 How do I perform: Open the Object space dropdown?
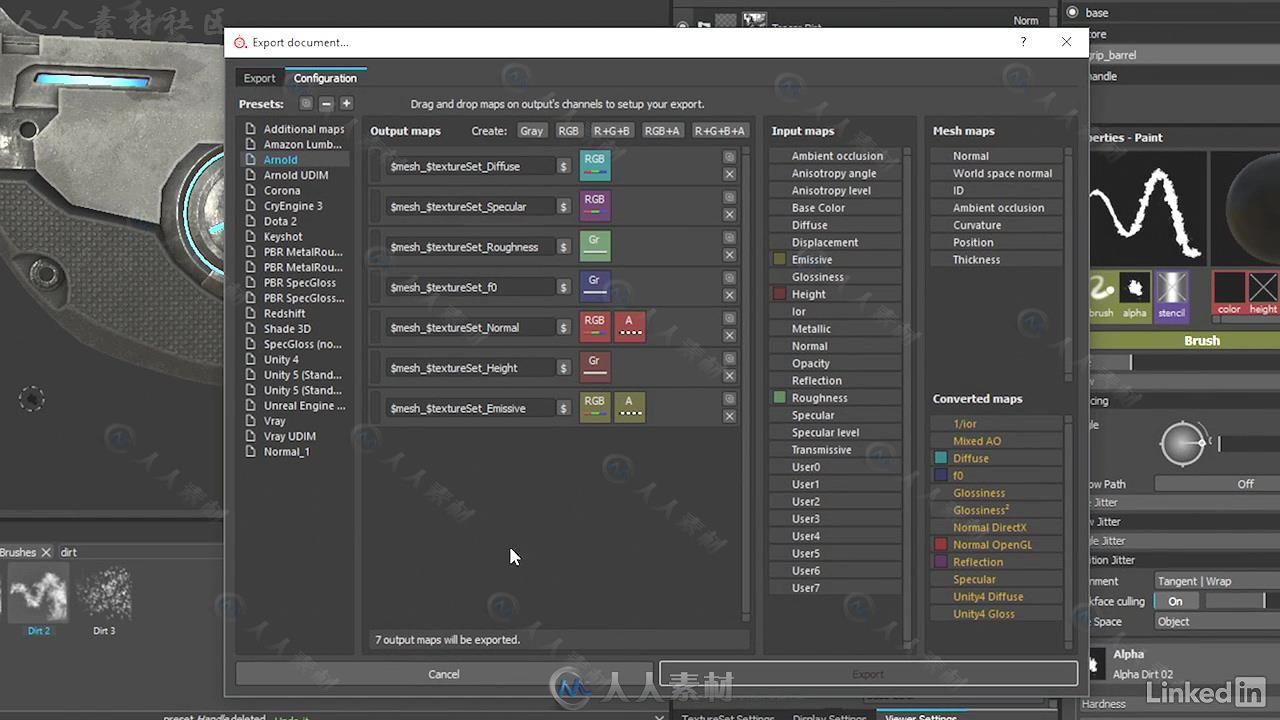(1217, 621)
